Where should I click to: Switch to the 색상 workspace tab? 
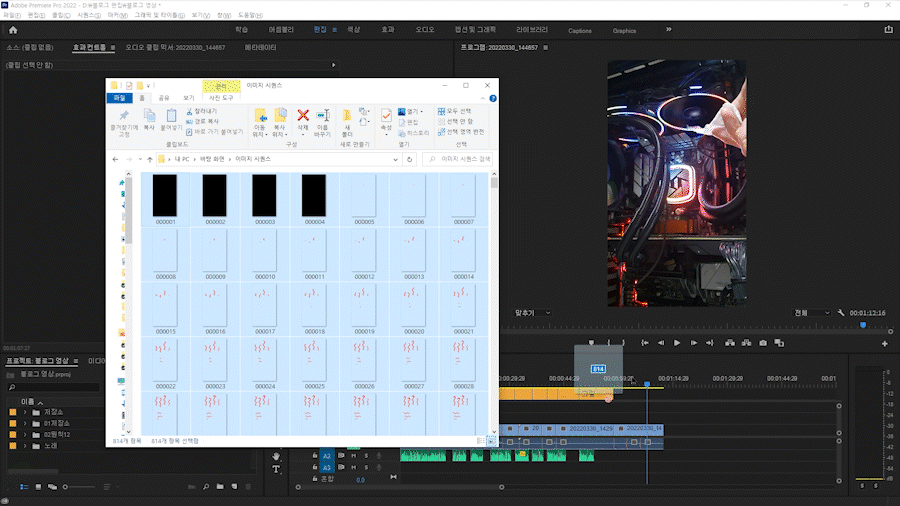click(353, 31)
